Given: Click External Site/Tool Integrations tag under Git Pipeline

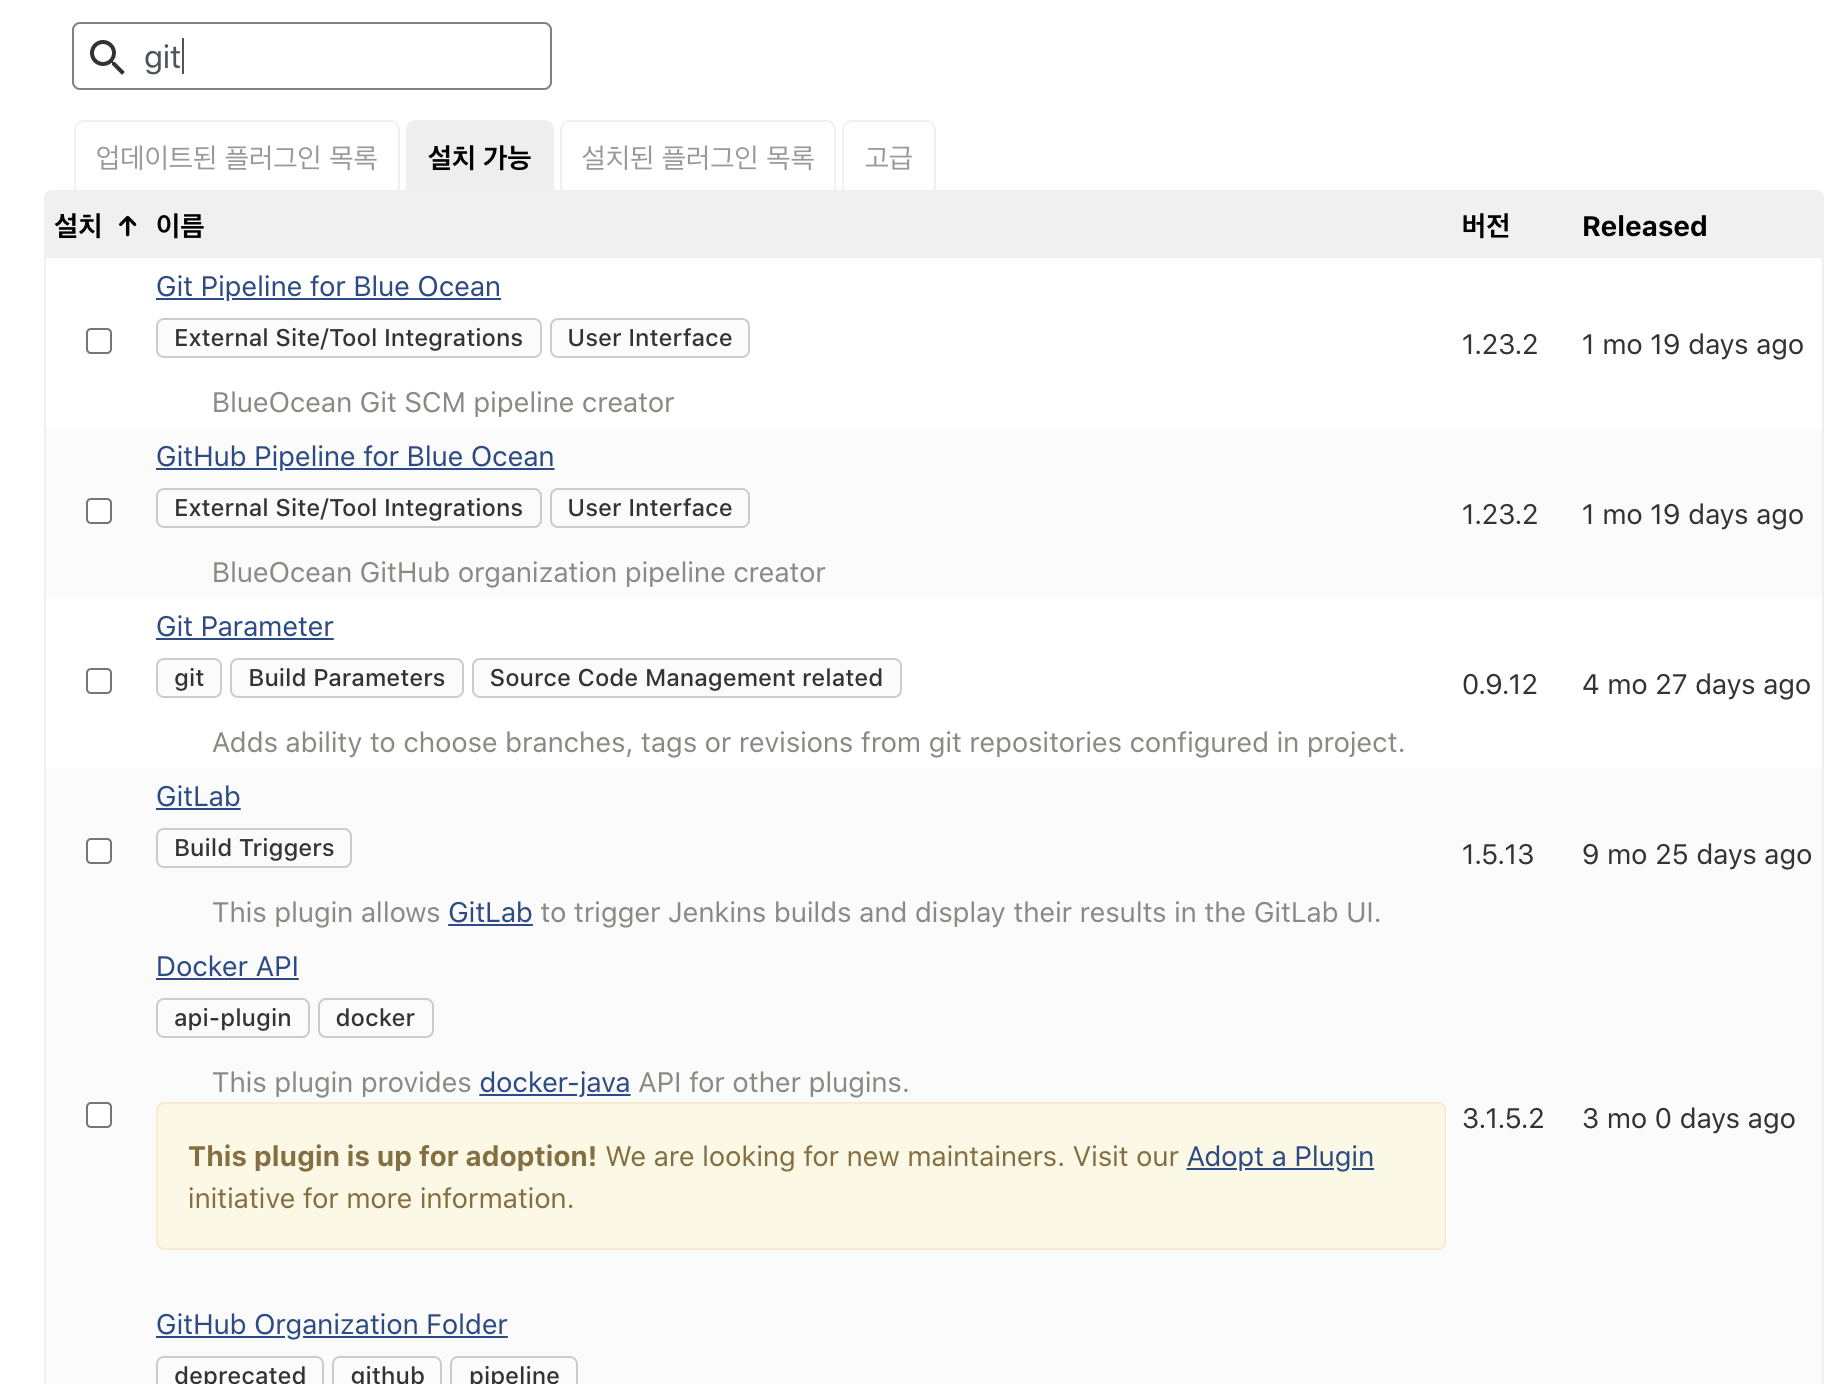Looking at the screenshot, I should (348, 338).
